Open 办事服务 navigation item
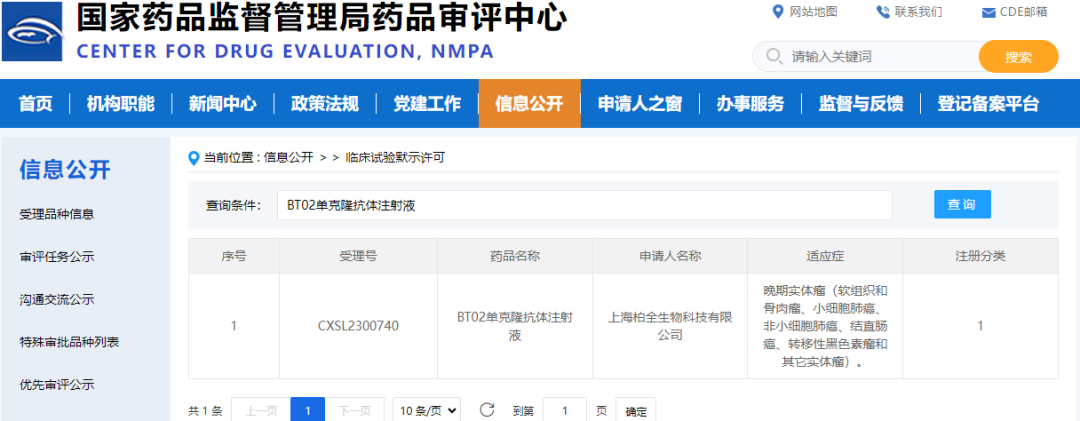 pos(750,104)
